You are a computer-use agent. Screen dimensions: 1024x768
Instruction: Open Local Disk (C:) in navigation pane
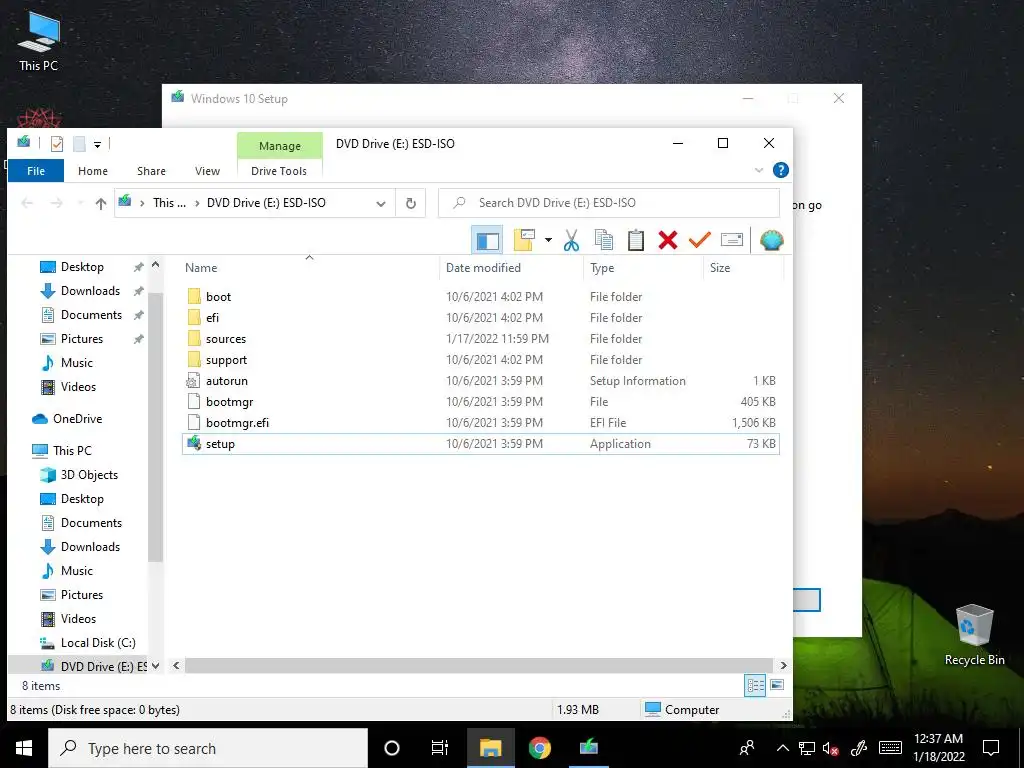click(x=98, y=643)
